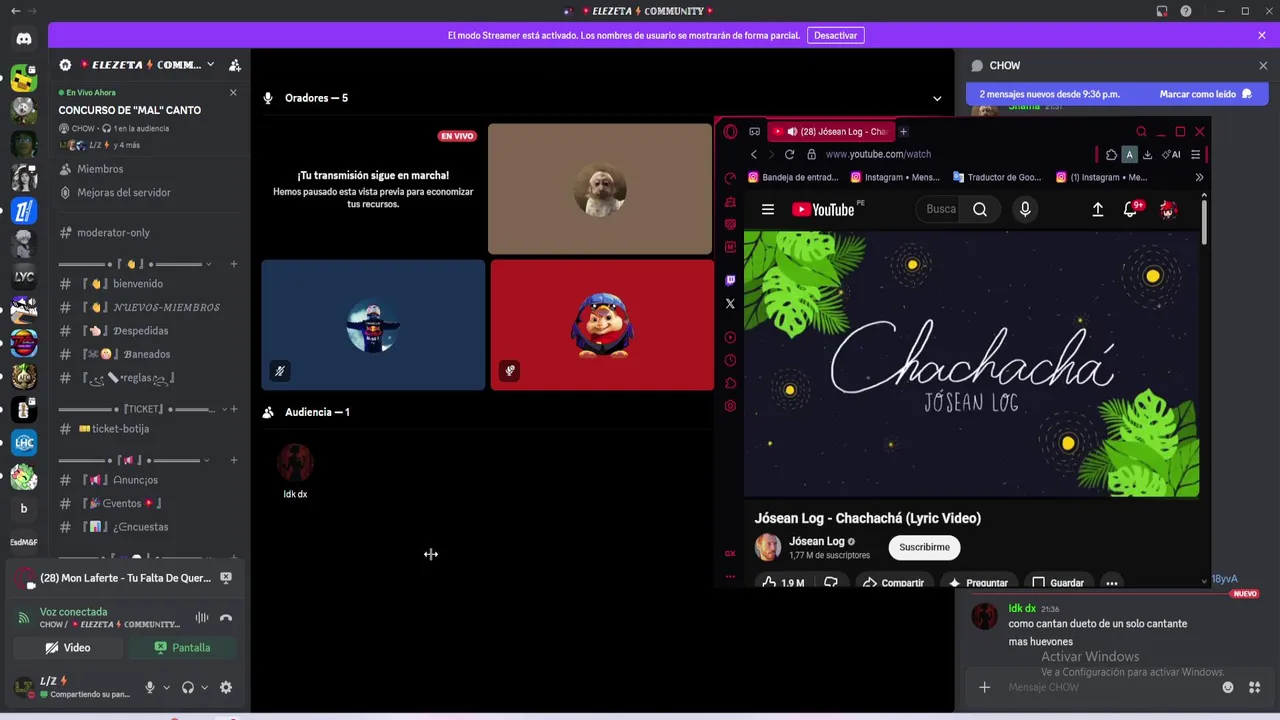
Task: Click Marcar como leído button
Action: (x=1205, y=94)
